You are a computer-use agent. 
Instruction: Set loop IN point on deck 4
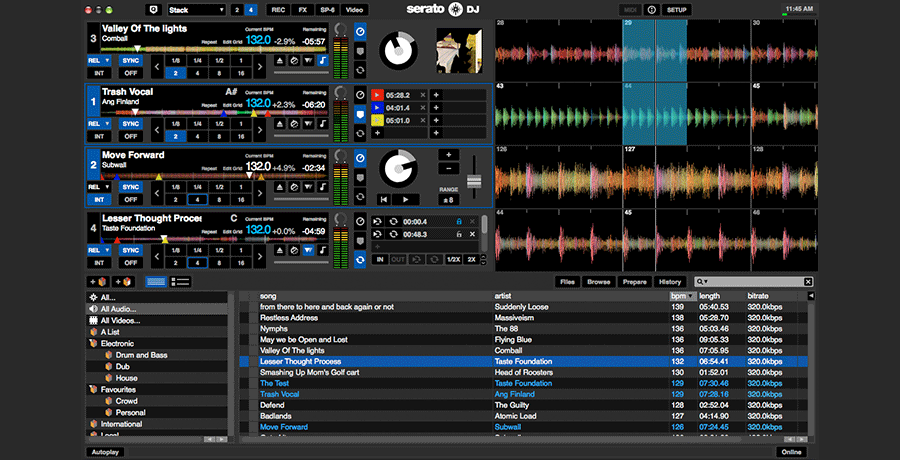tap(380, 260)
